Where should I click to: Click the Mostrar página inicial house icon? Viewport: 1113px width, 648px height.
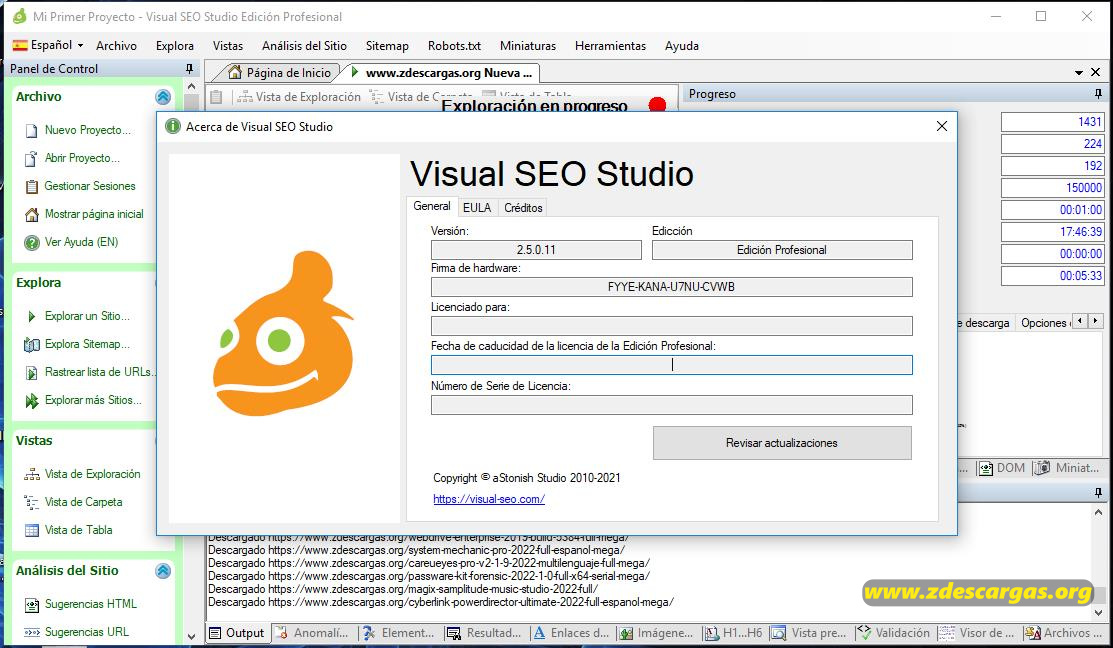tap(31, 214)
